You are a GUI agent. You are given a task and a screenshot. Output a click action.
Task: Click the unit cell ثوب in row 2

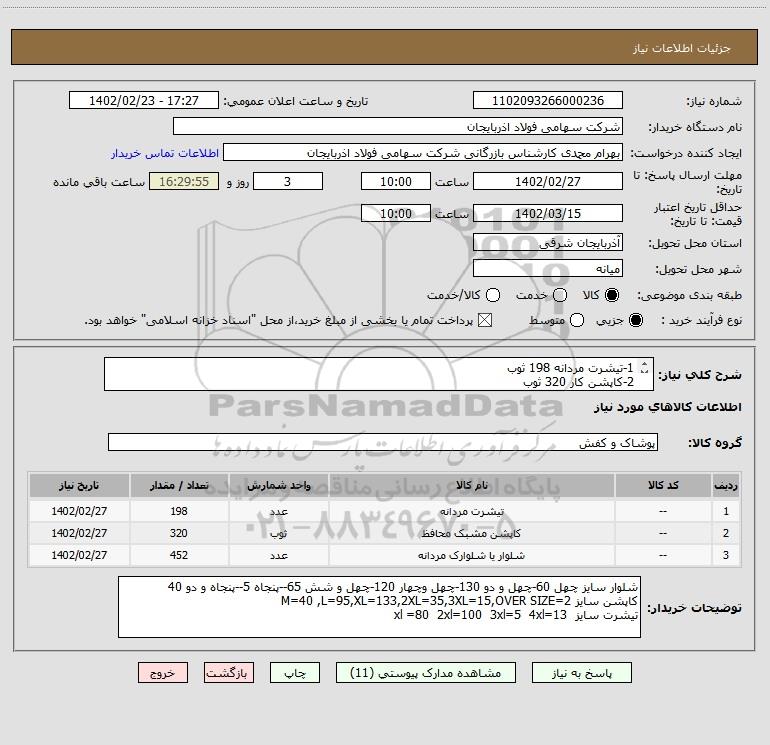[x=278, y=533]
